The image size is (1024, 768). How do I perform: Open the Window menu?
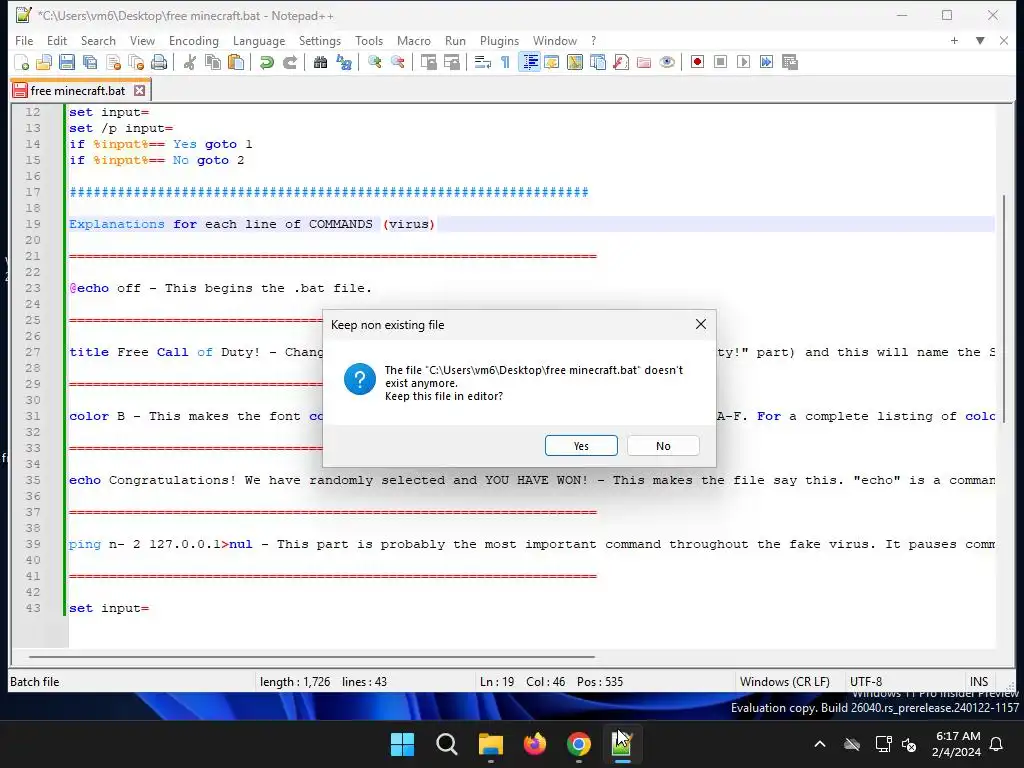[x=554, y=40]
